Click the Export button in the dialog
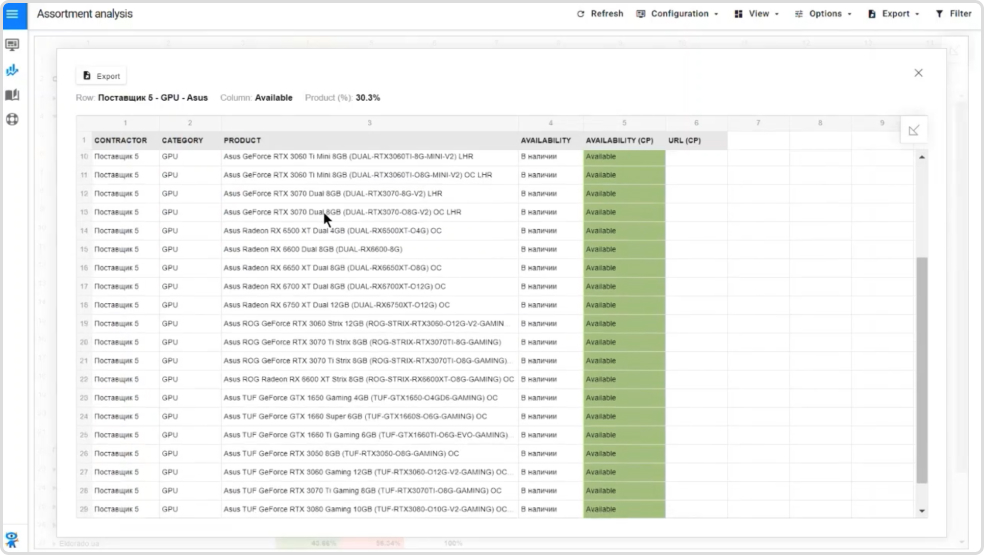Image resolution: width=984 pixels, height=555 pixels. pos(102,76)
